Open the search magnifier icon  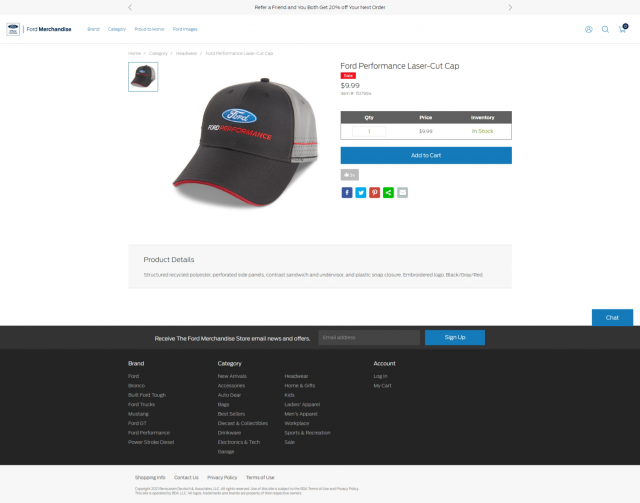point(605,29)
